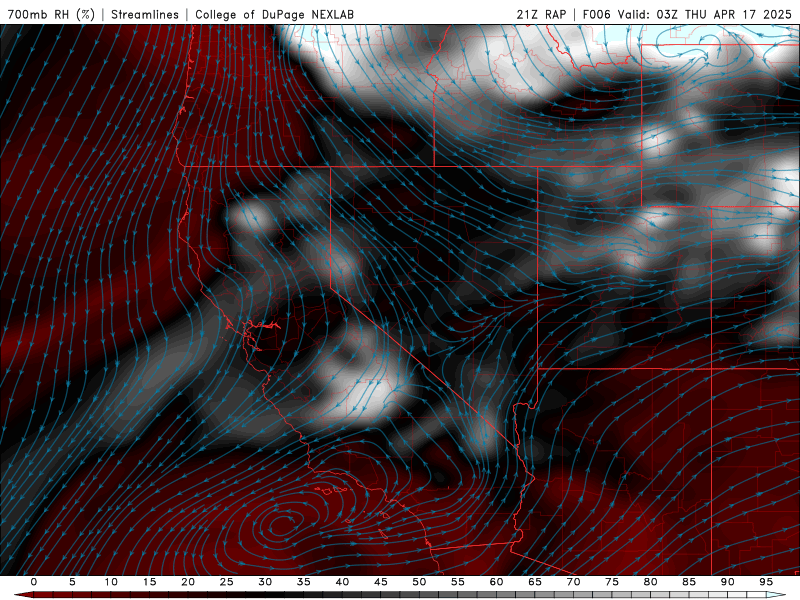This screenshot has width=800, height=600.
Task: Click the center of the closed streamline circulation offshore
Action: [282, 525]
